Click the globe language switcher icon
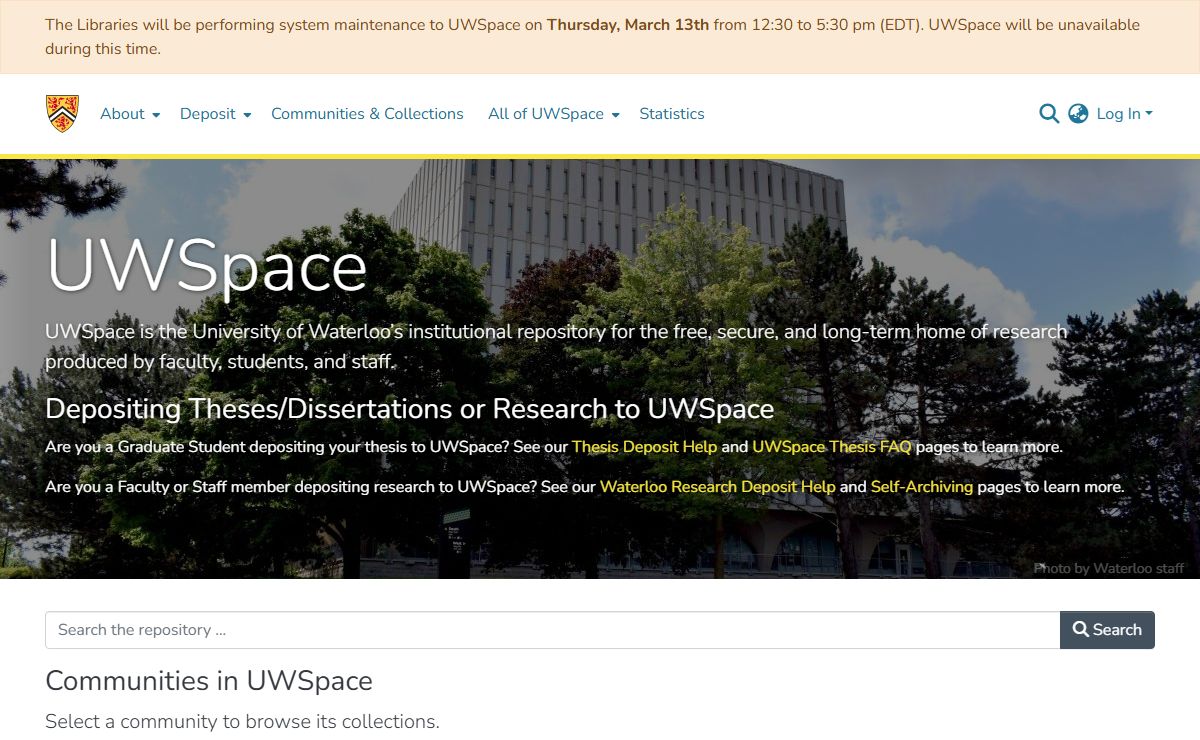 [1078, 114]
